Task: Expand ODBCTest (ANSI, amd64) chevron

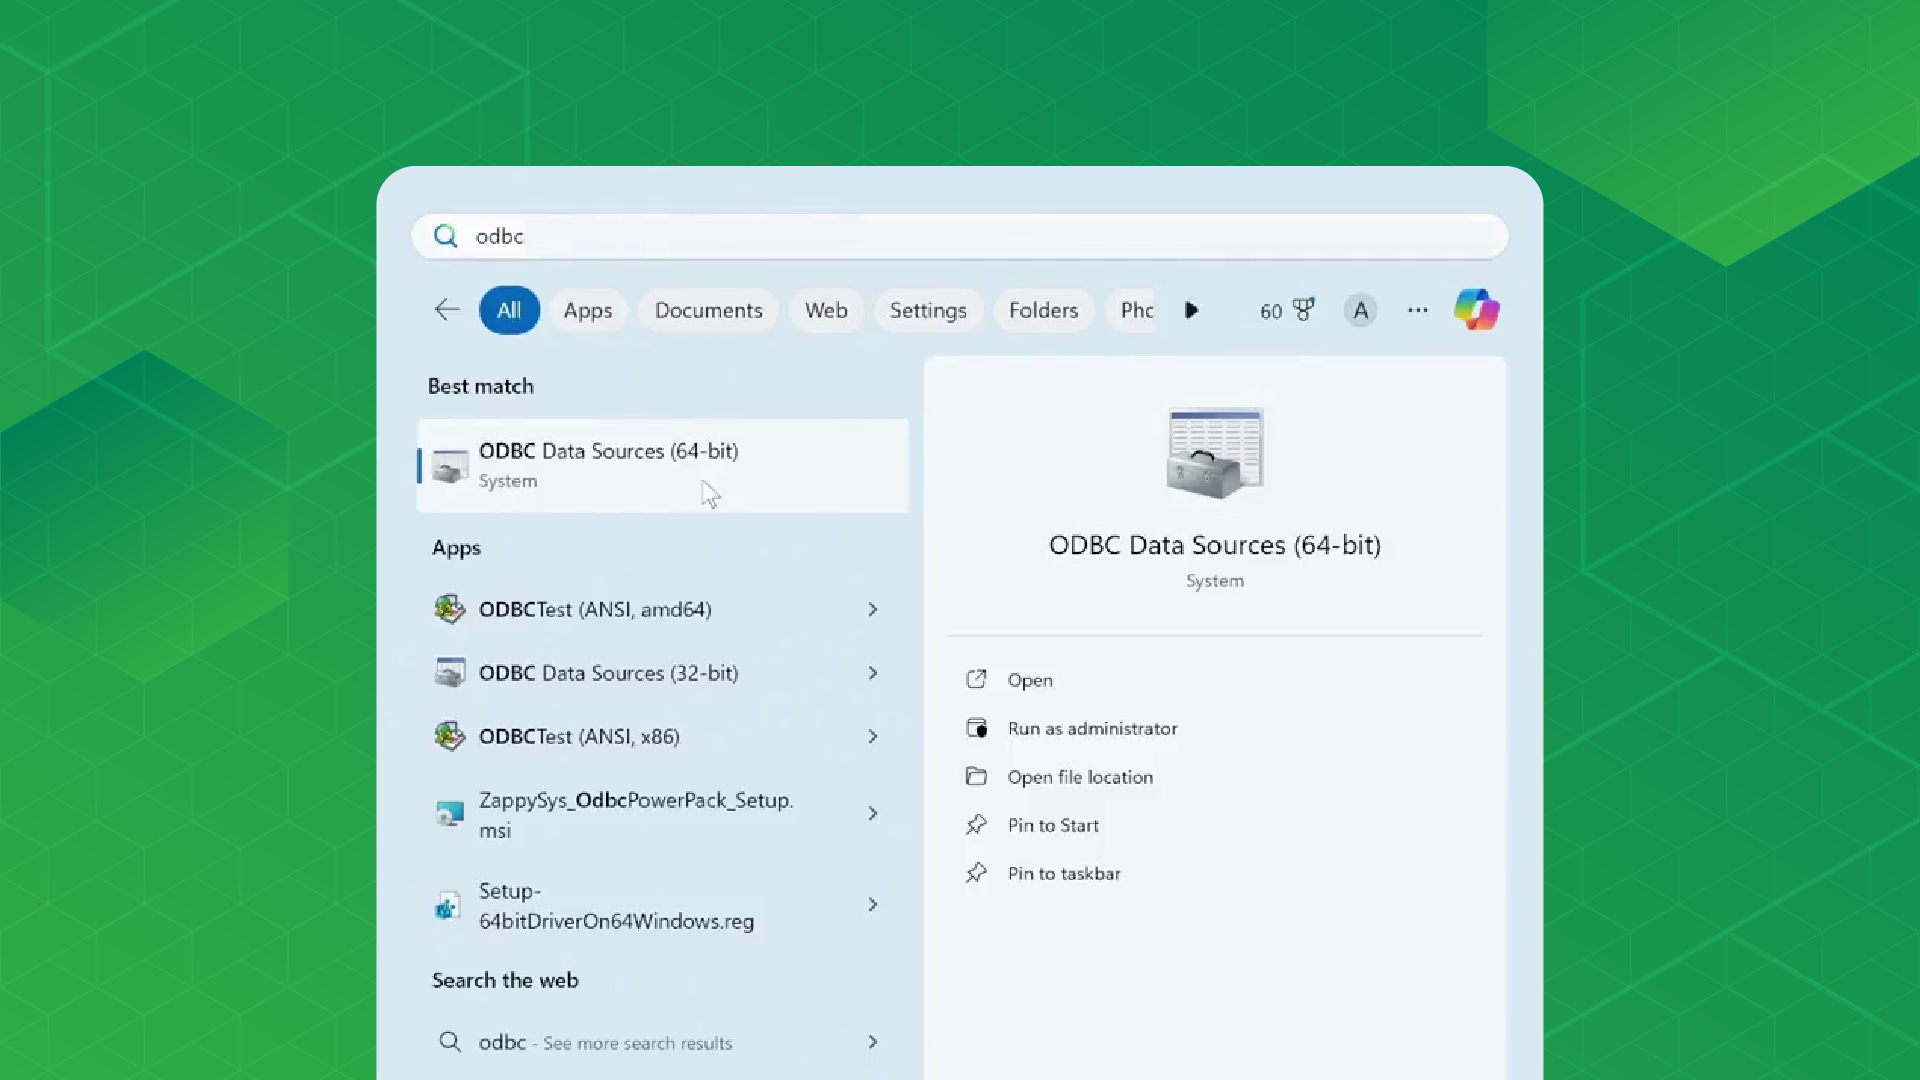Action: tap(873, 609)
